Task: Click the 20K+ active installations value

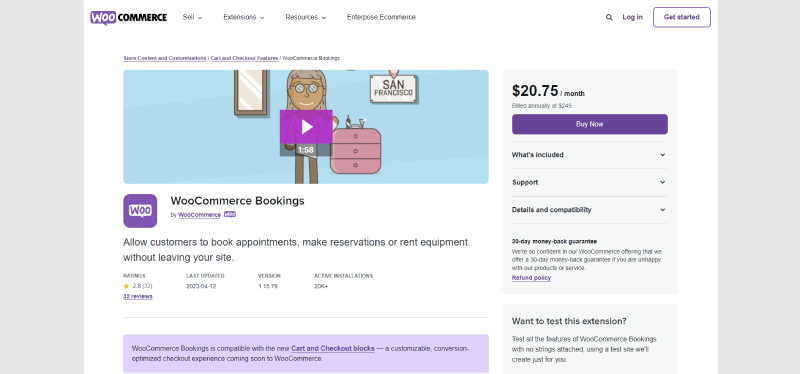Action: tap(321, 286)
